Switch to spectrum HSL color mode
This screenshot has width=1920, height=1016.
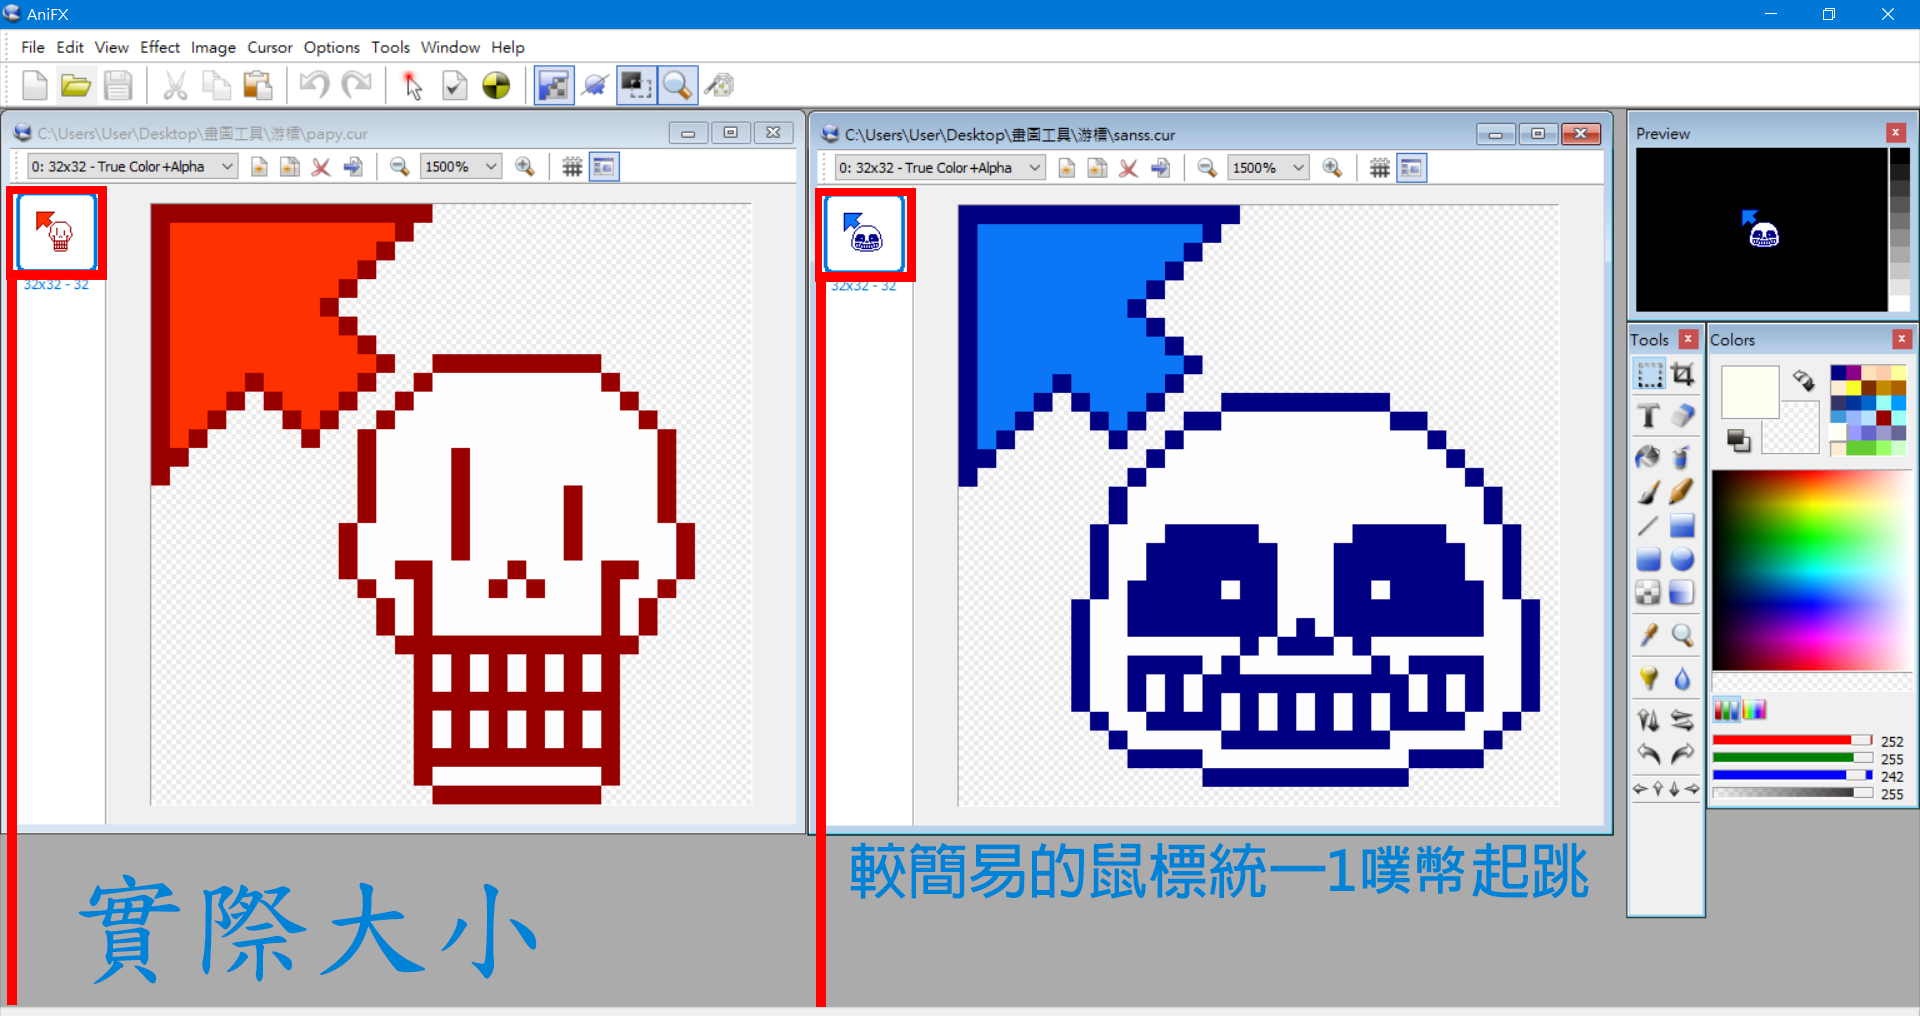coord(1755,710)
